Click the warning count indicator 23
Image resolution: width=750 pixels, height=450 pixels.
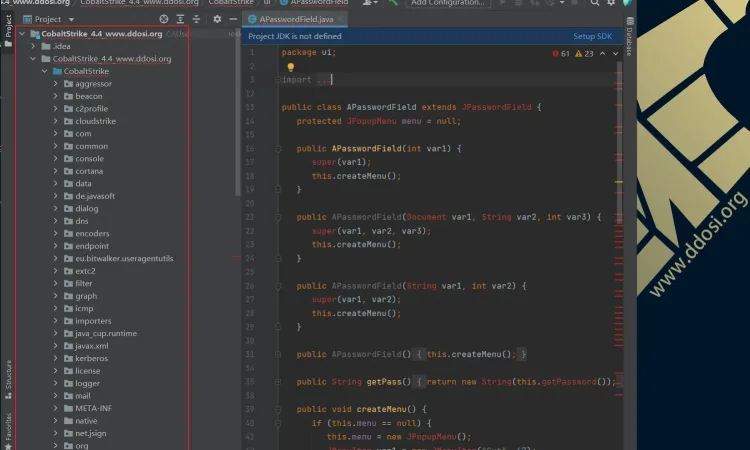coord(584,54)
